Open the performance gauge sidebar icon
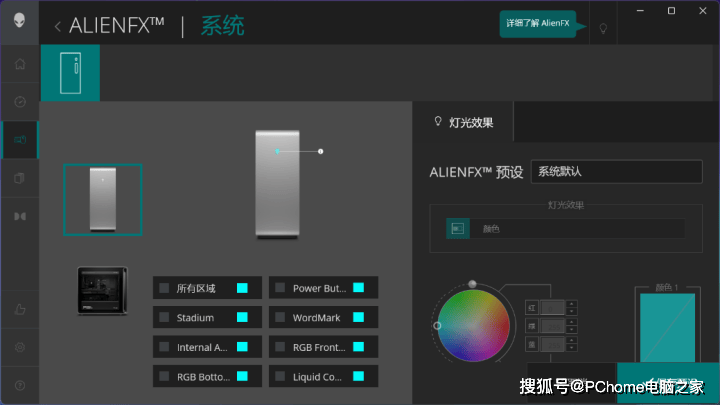Screen dimensions: 720x405 tap(20, 101)
